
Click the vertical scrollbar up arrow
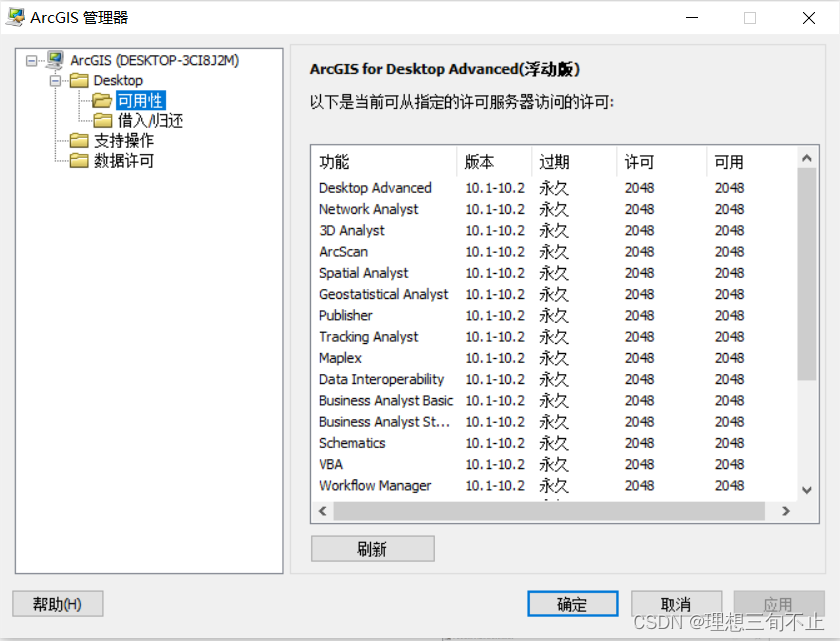pyautogui.click(x=807, y=158)
